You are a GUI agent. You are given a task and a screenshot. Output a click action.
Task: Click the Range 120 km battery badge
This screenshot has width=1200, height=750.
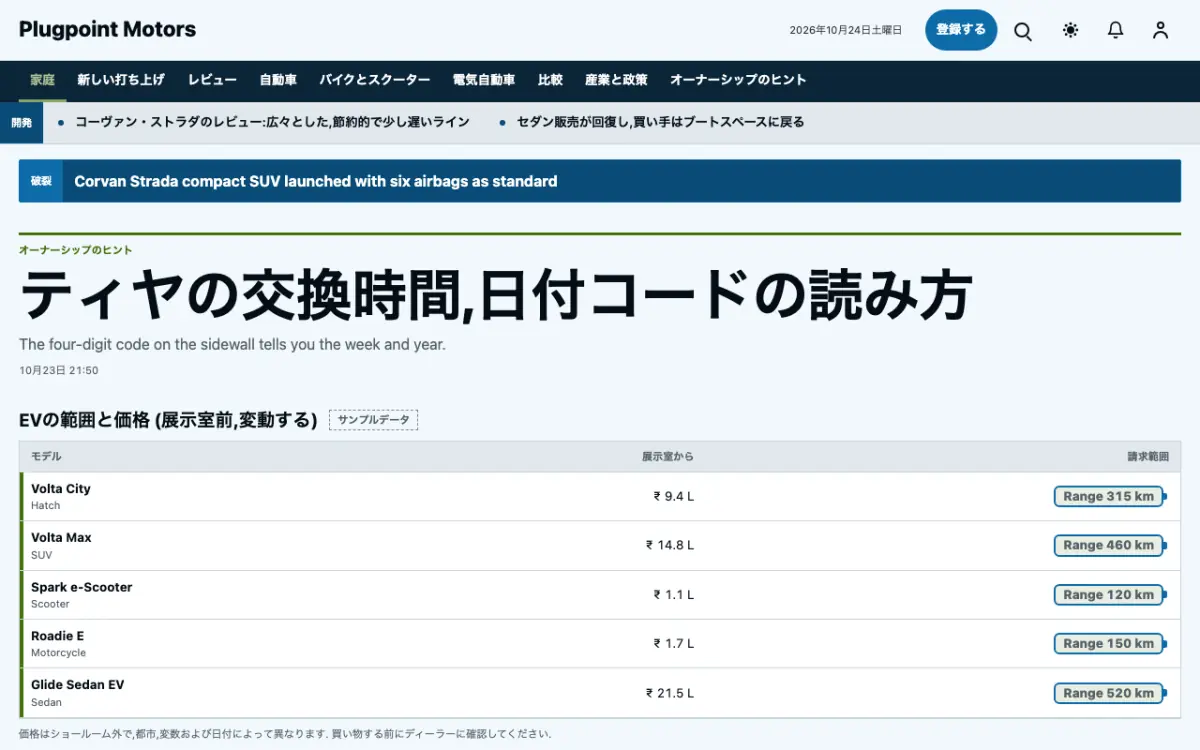click(1110, 594)
